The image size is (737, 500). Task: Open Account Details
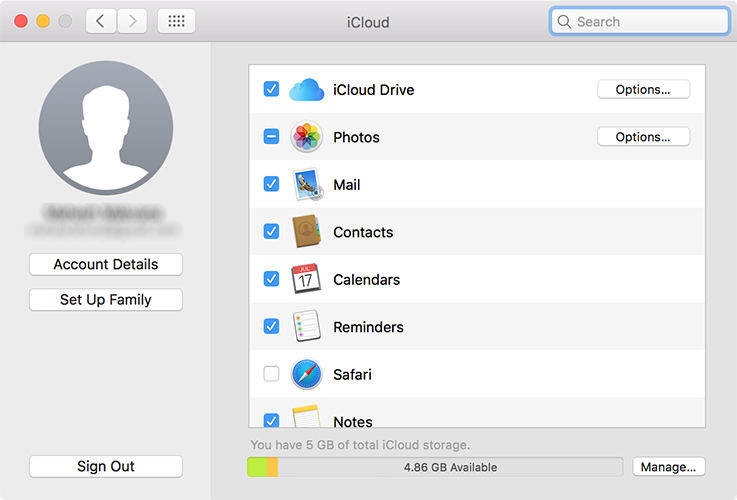(x=106, y=264)
